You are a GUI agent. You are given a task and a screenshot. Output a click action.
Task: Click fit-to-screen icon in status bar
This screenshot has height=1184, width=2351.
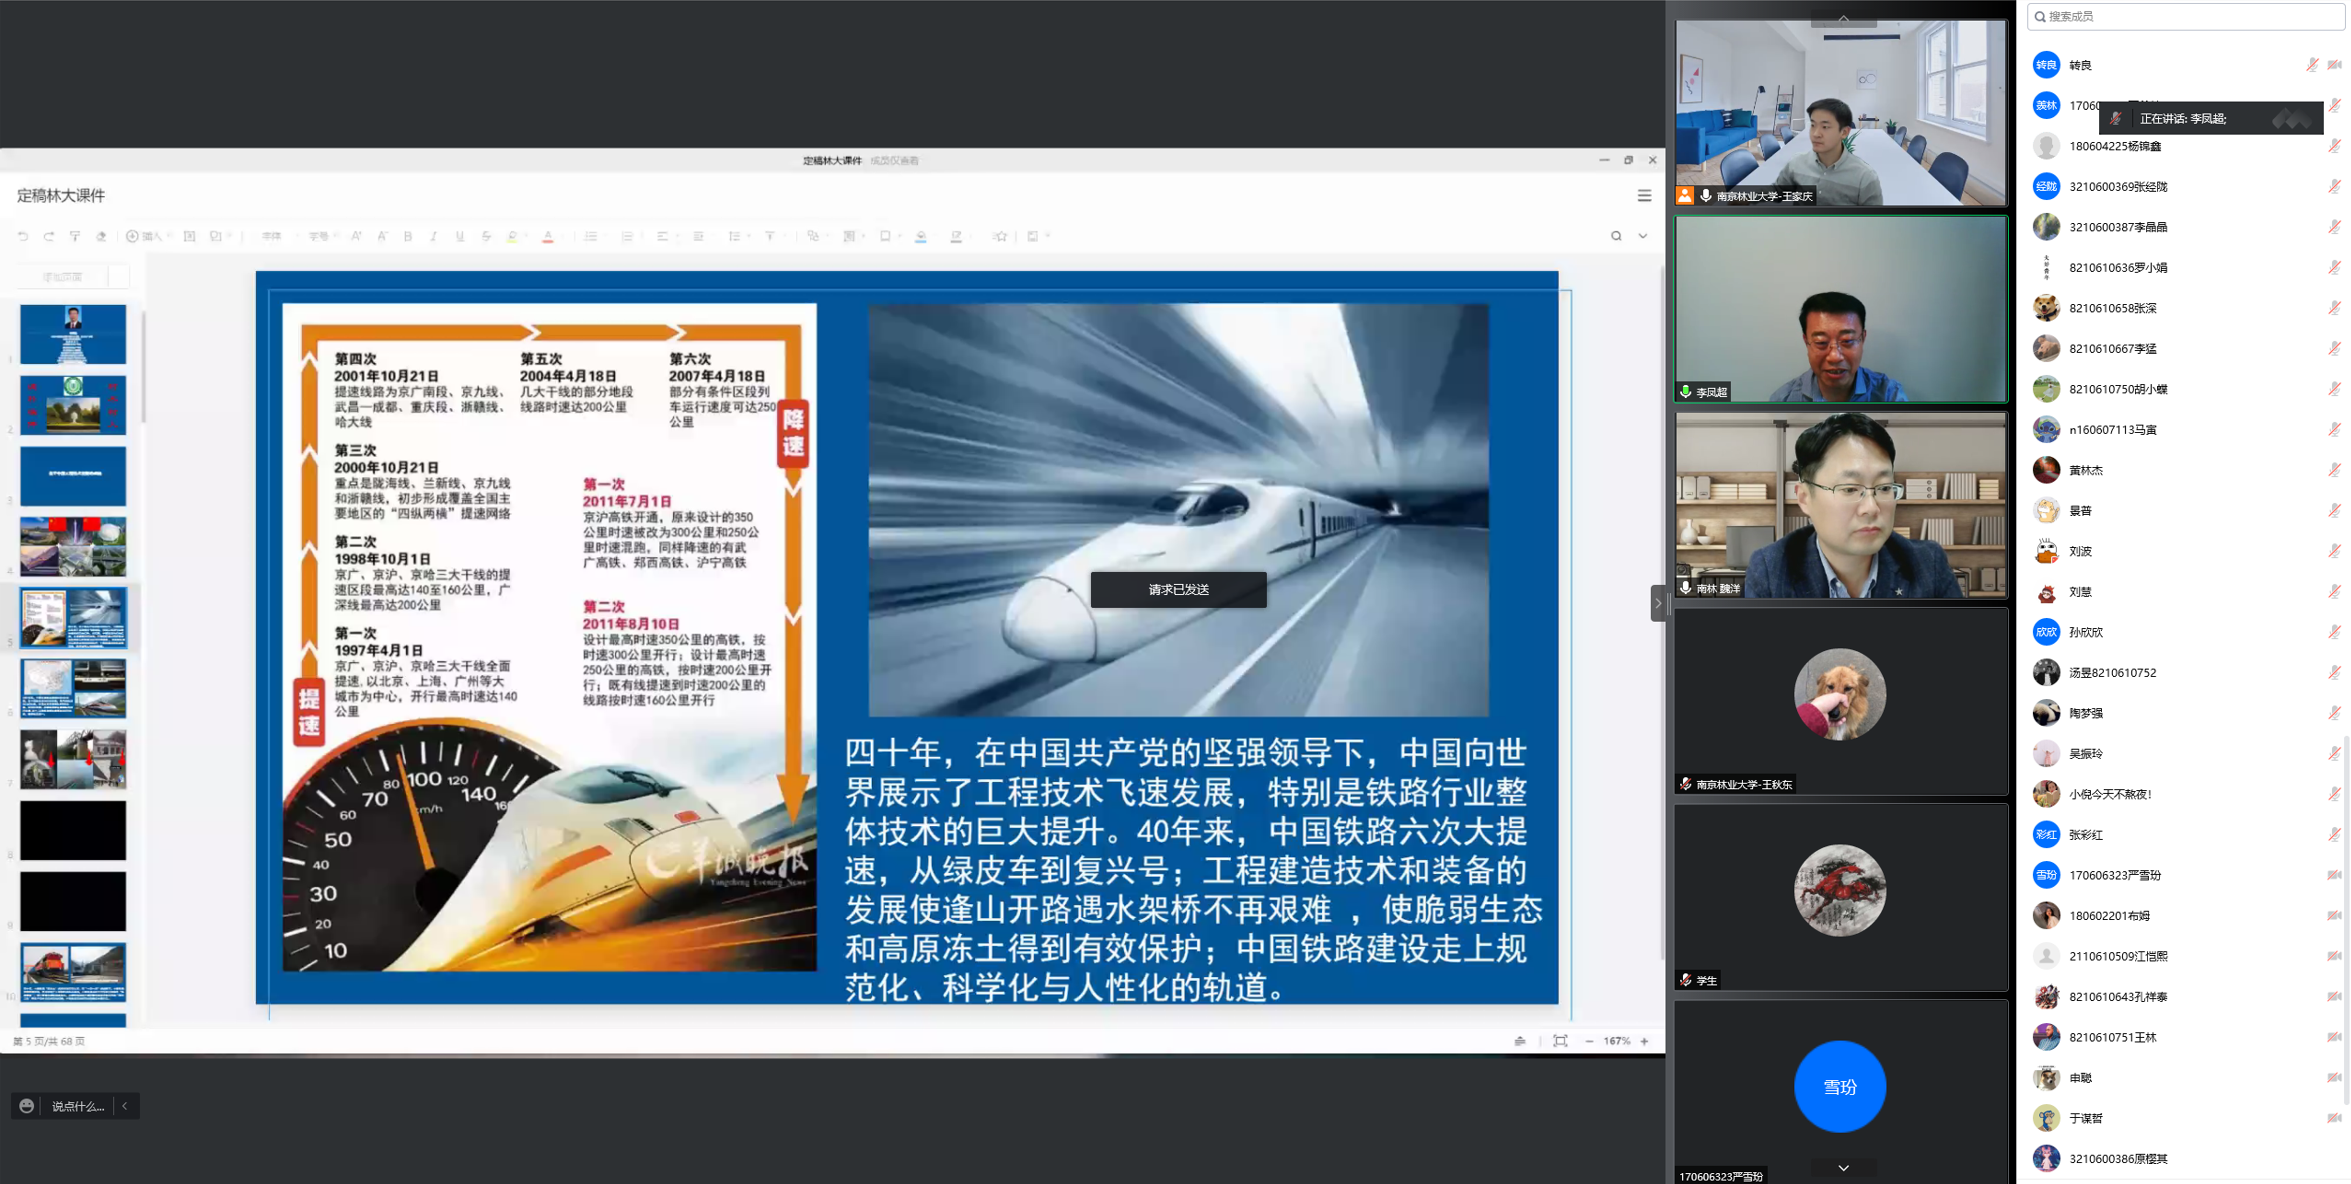pos(1560,1041)
